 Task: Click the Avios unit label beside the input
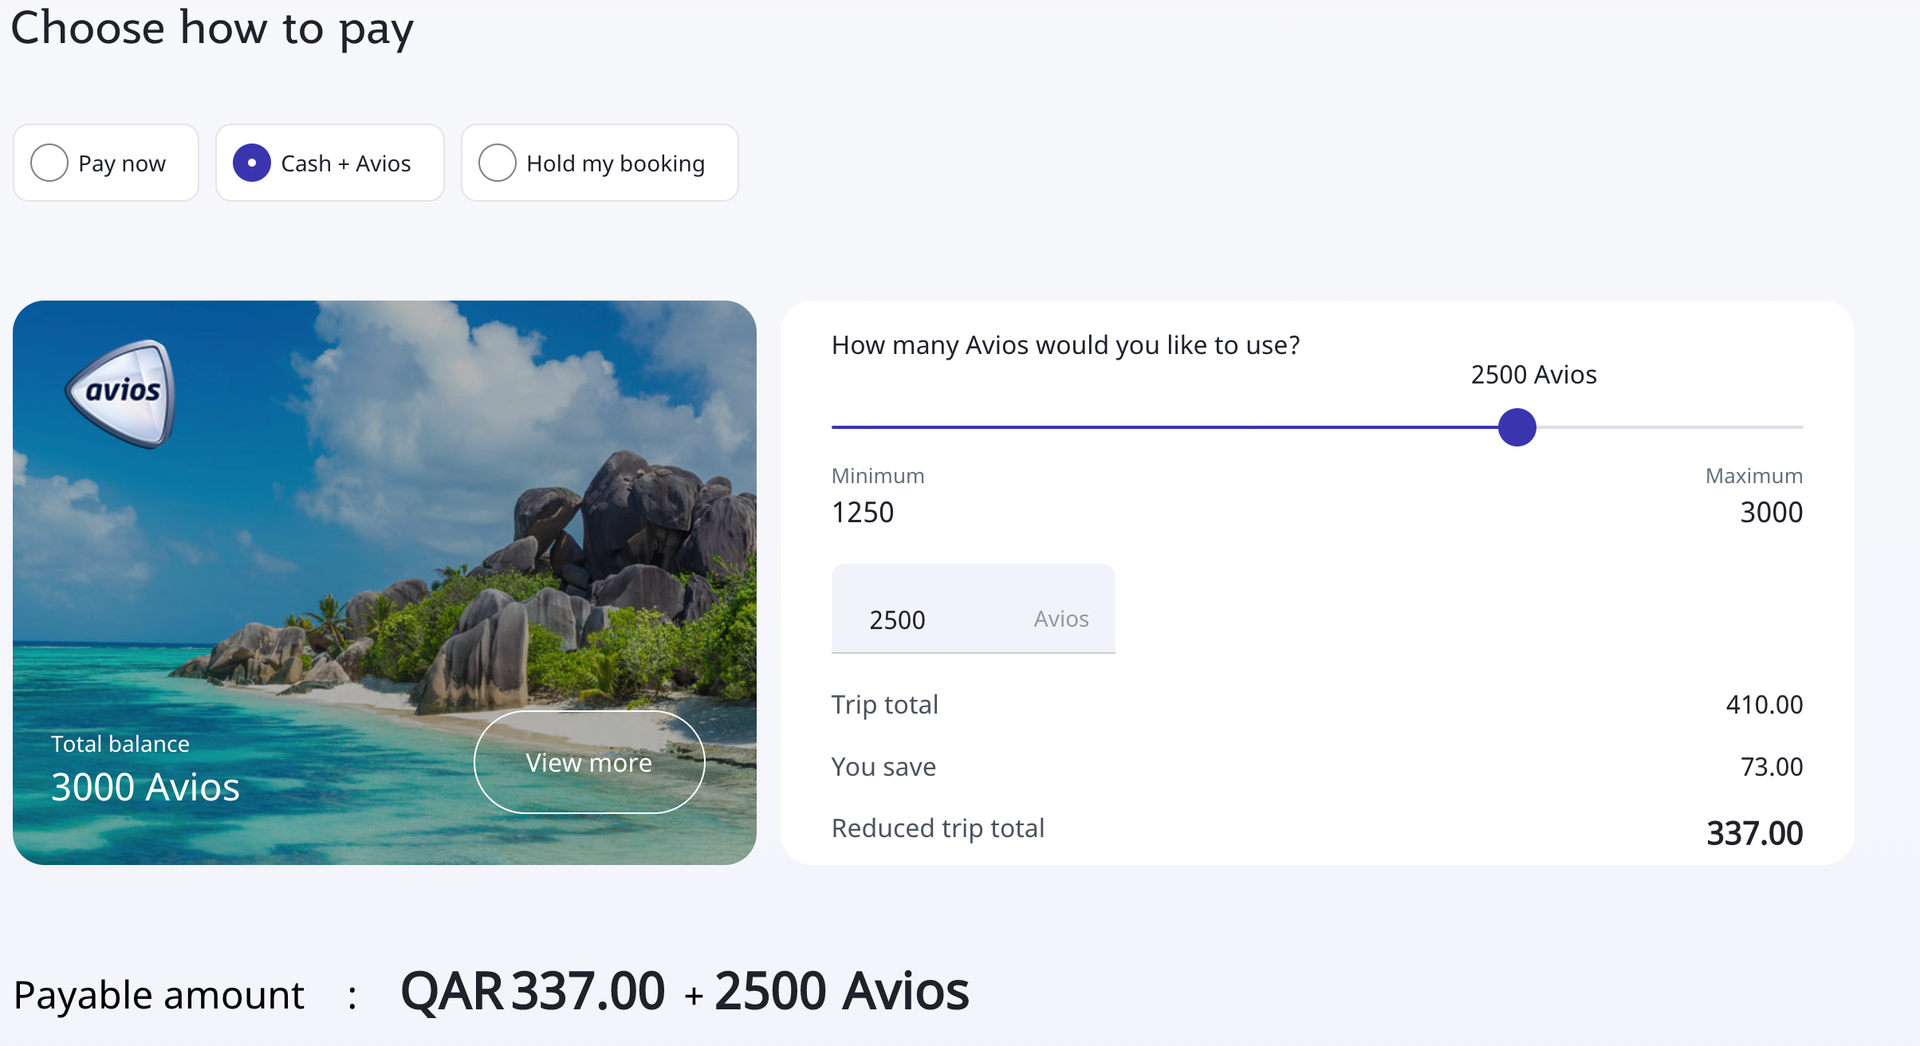coord(1060,619)
